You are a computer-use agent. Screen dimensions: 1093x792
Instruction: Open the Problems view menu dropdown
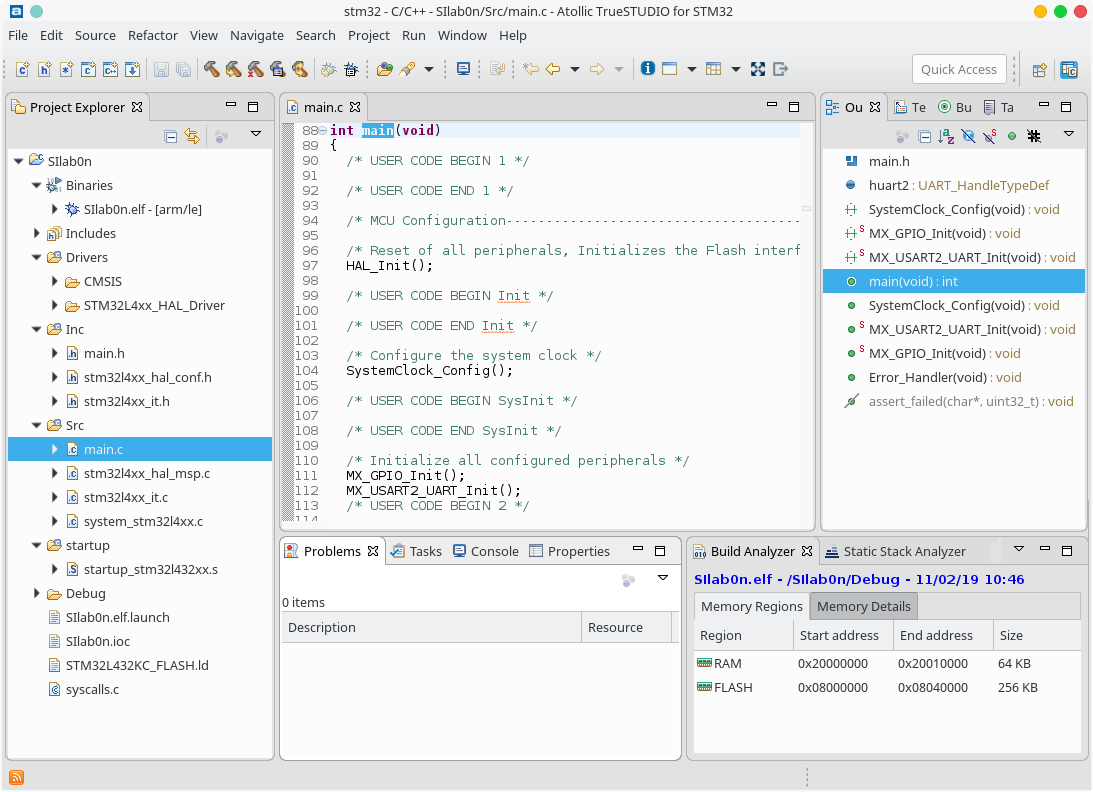[x=662, y=578]
